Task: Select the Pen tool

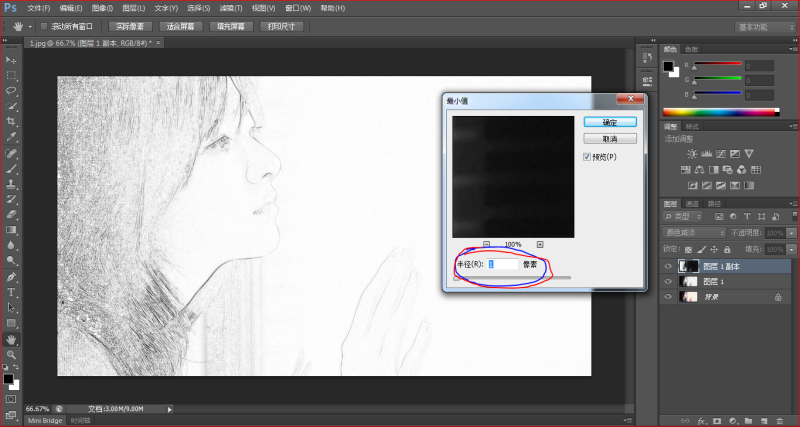Action: pyautogui.click(x=12, y=276)
